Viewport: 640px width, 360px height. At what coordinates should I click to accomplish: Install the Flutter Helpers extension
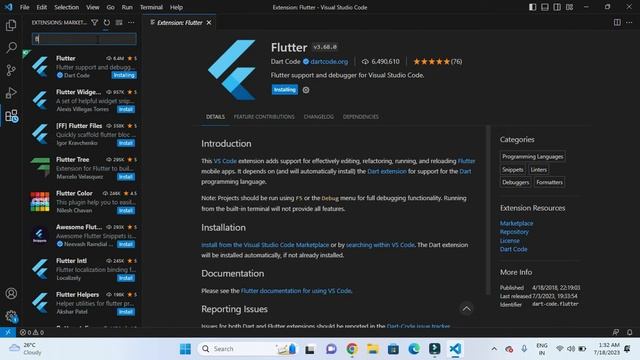tap(126, 312)
